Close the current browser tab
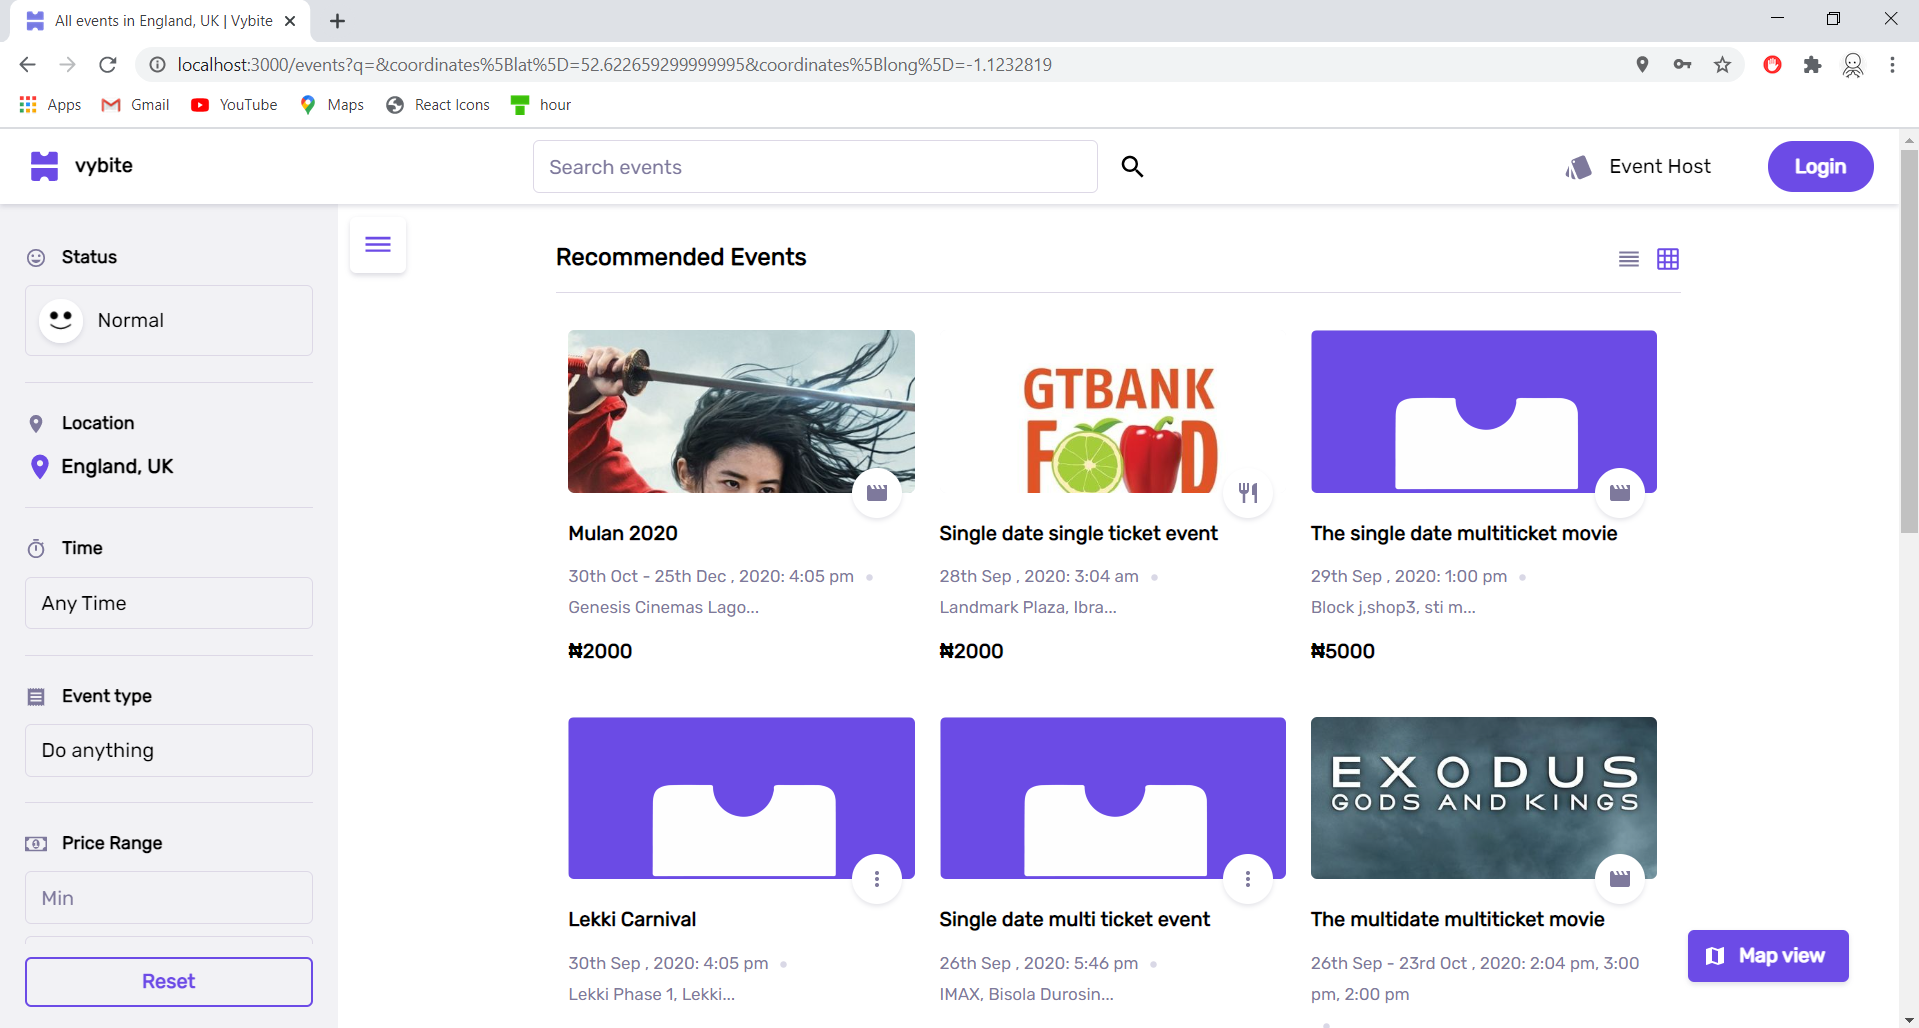The width and height of the screenshot is (1919, 1028). [x=290, y=21]
